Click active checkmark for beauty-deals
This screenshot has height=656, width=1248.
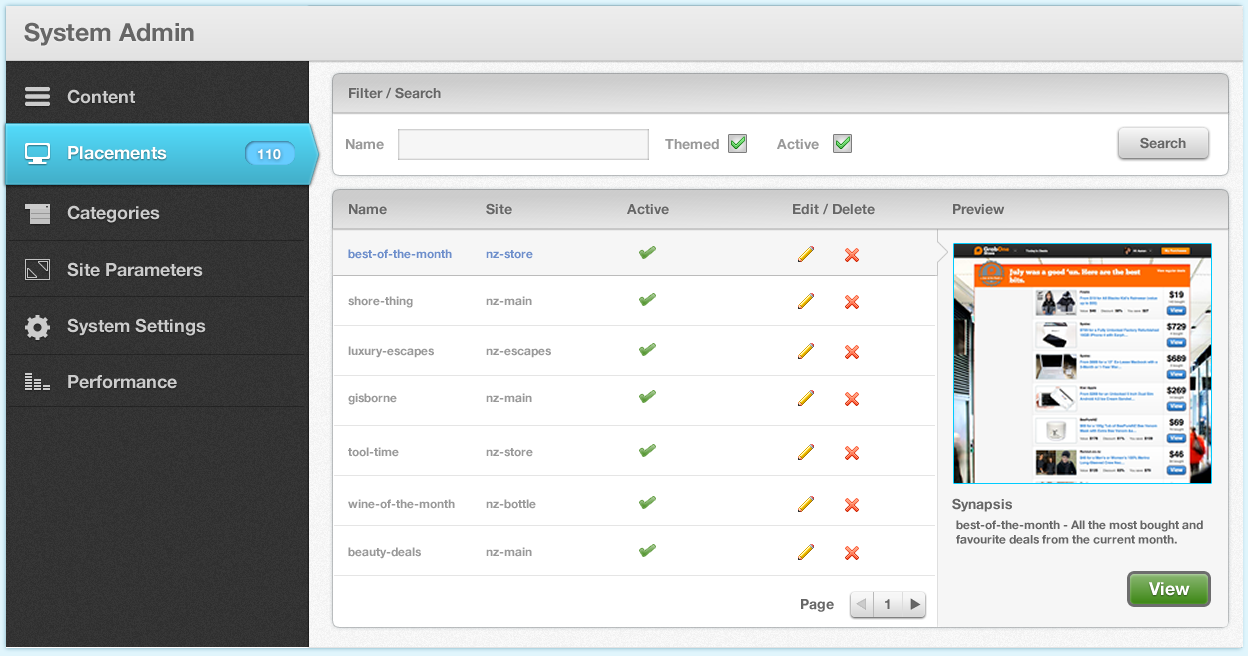pyautogui.click(x=647, y=551)
